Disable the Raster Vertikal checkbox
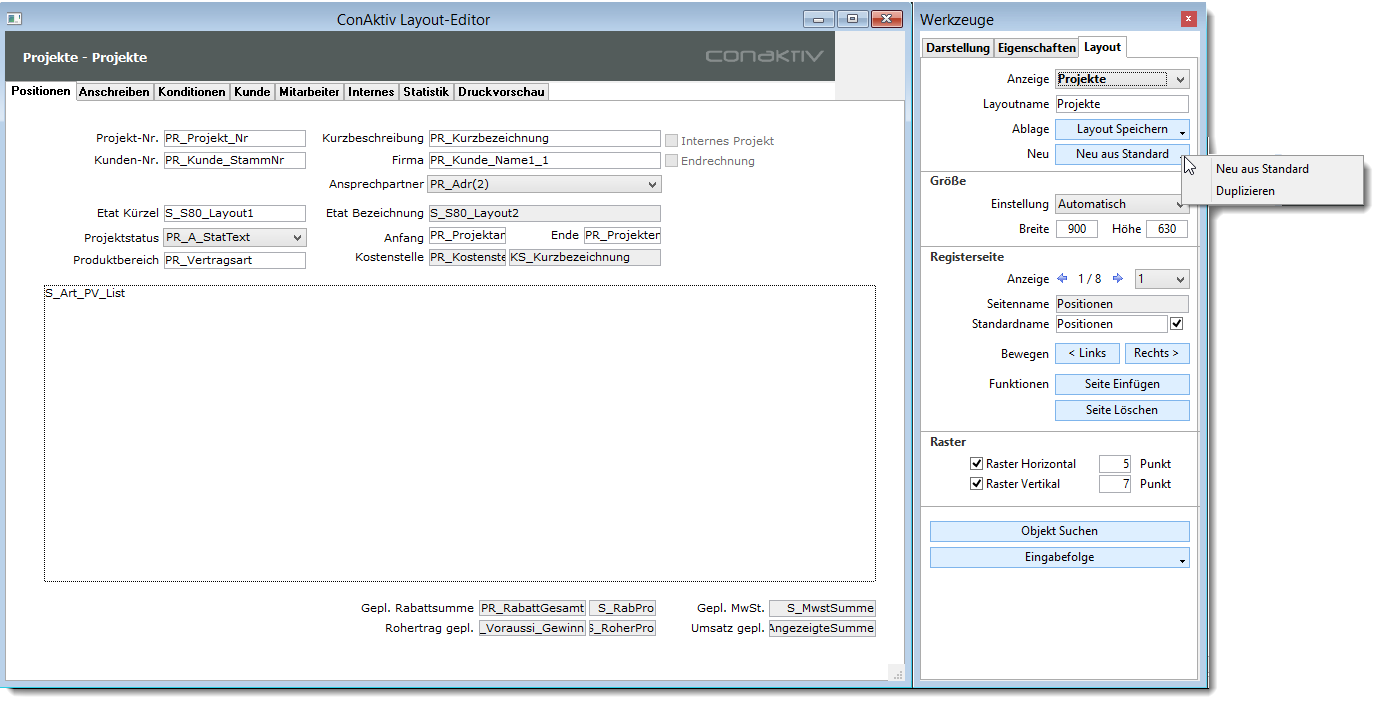The width and height of the screenshot is (1395, 718). [x=977, y=484]
